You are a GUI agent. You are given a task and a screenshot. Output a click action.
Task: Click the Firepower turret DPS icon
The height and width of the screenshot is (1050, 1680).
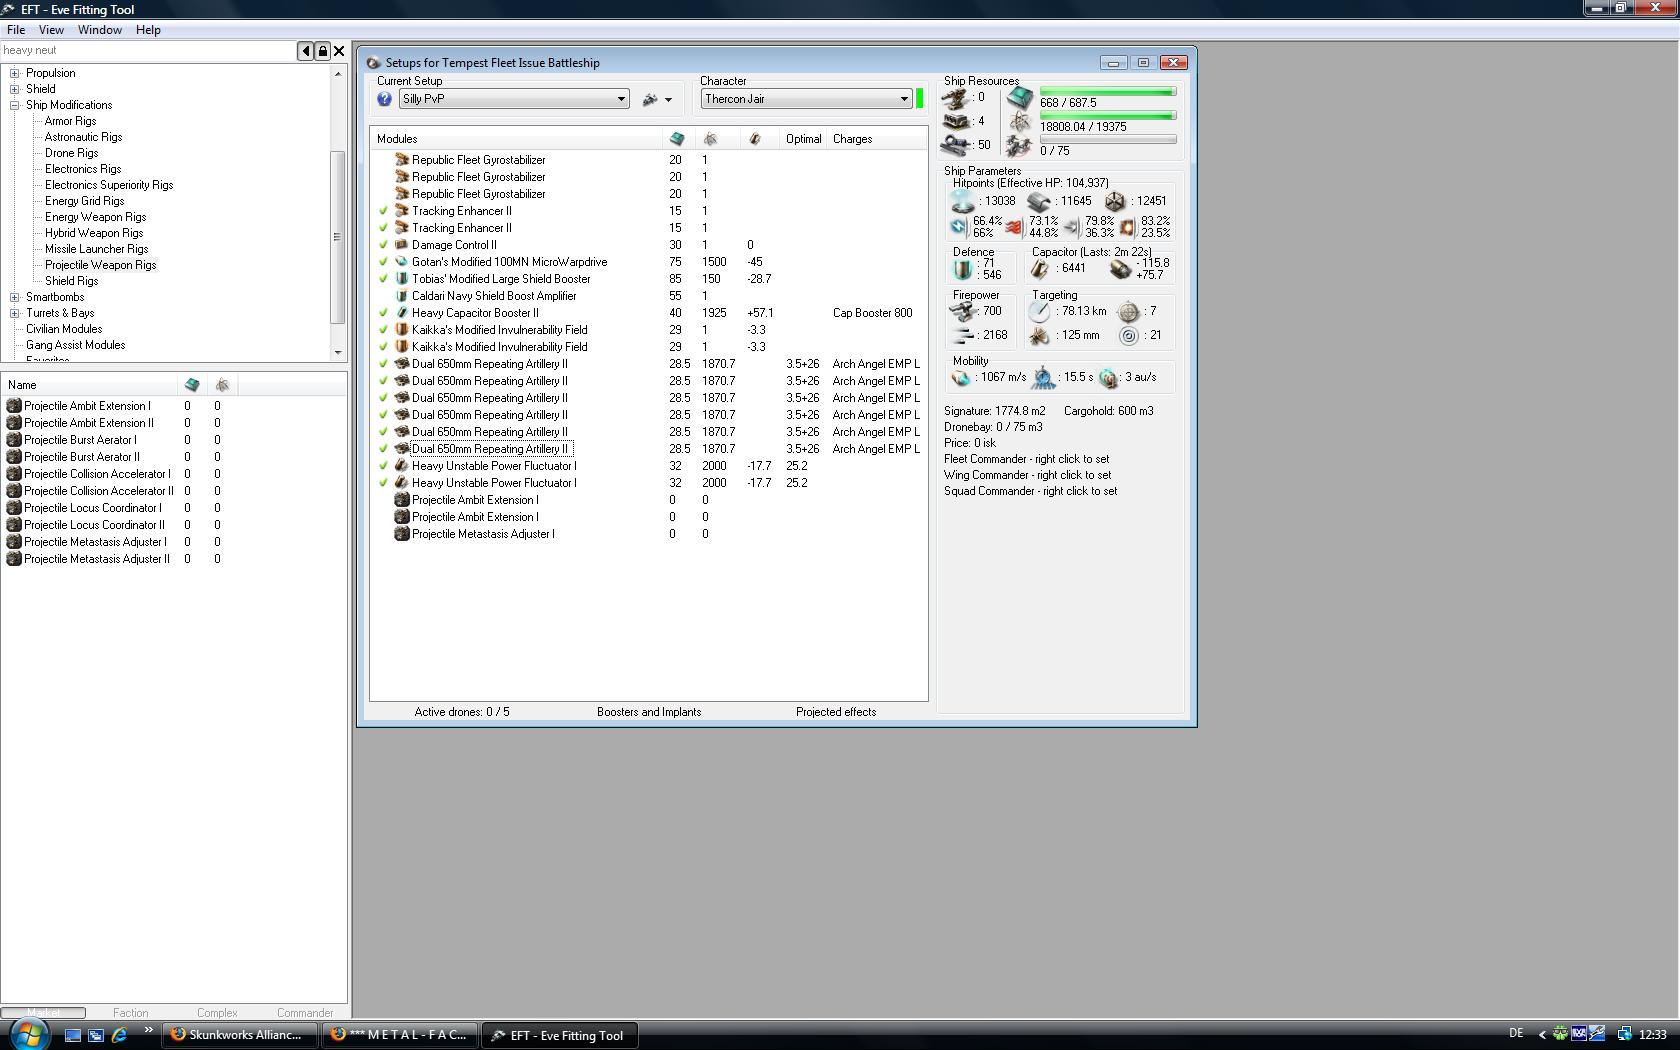point(962,312)
